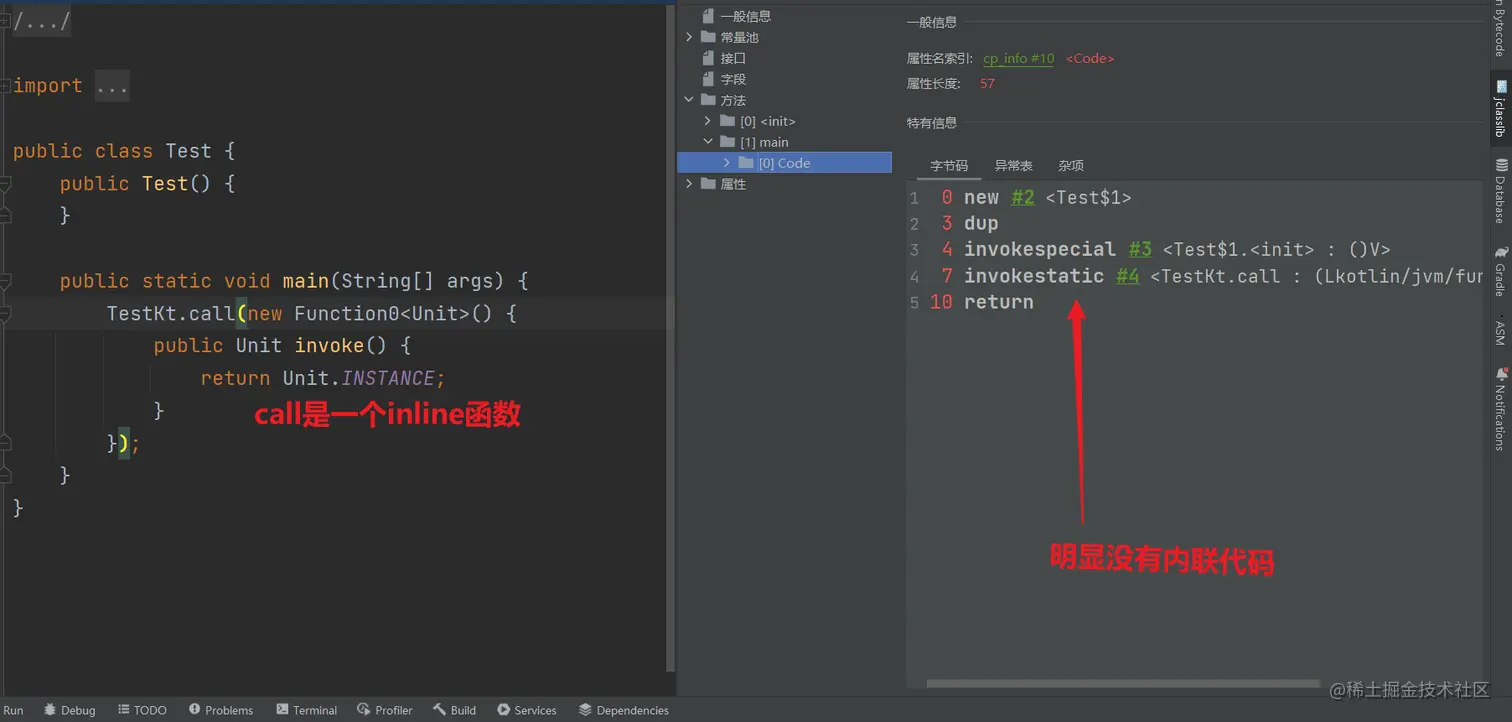The image size is (1512, 722).
Task: Click the TestKt.call method call
Action: click(170, 314)
